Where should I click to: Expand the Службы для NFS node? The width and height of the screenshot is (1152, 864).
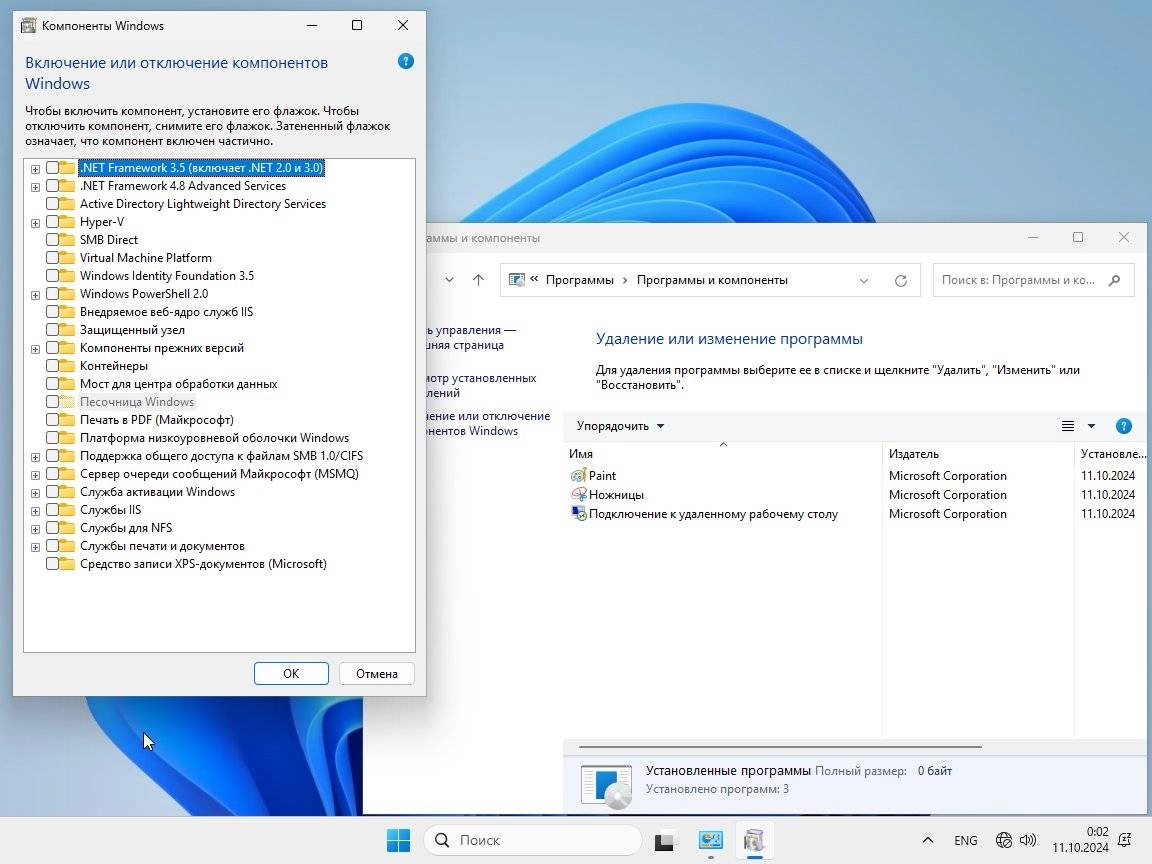35,529
